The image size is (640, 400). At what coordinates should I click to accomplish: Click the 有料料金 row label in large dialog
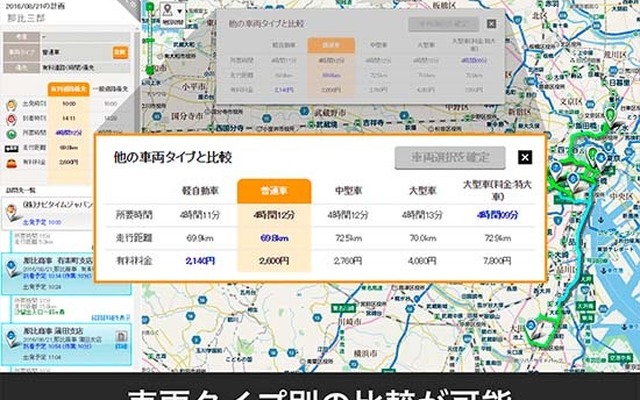coord(134,261)
